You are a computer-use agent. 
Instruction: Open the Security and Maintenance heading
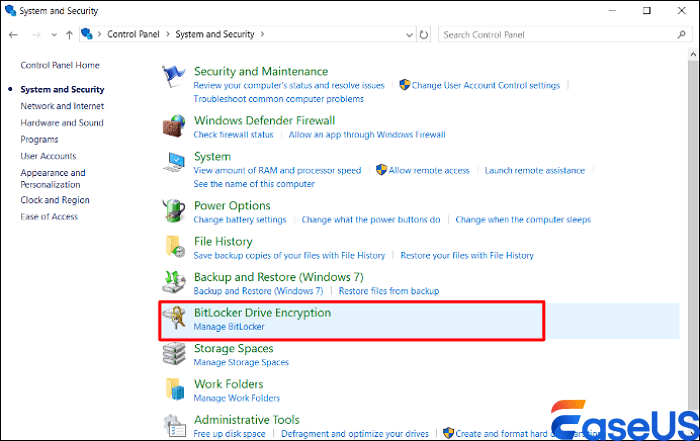(261, 71)
